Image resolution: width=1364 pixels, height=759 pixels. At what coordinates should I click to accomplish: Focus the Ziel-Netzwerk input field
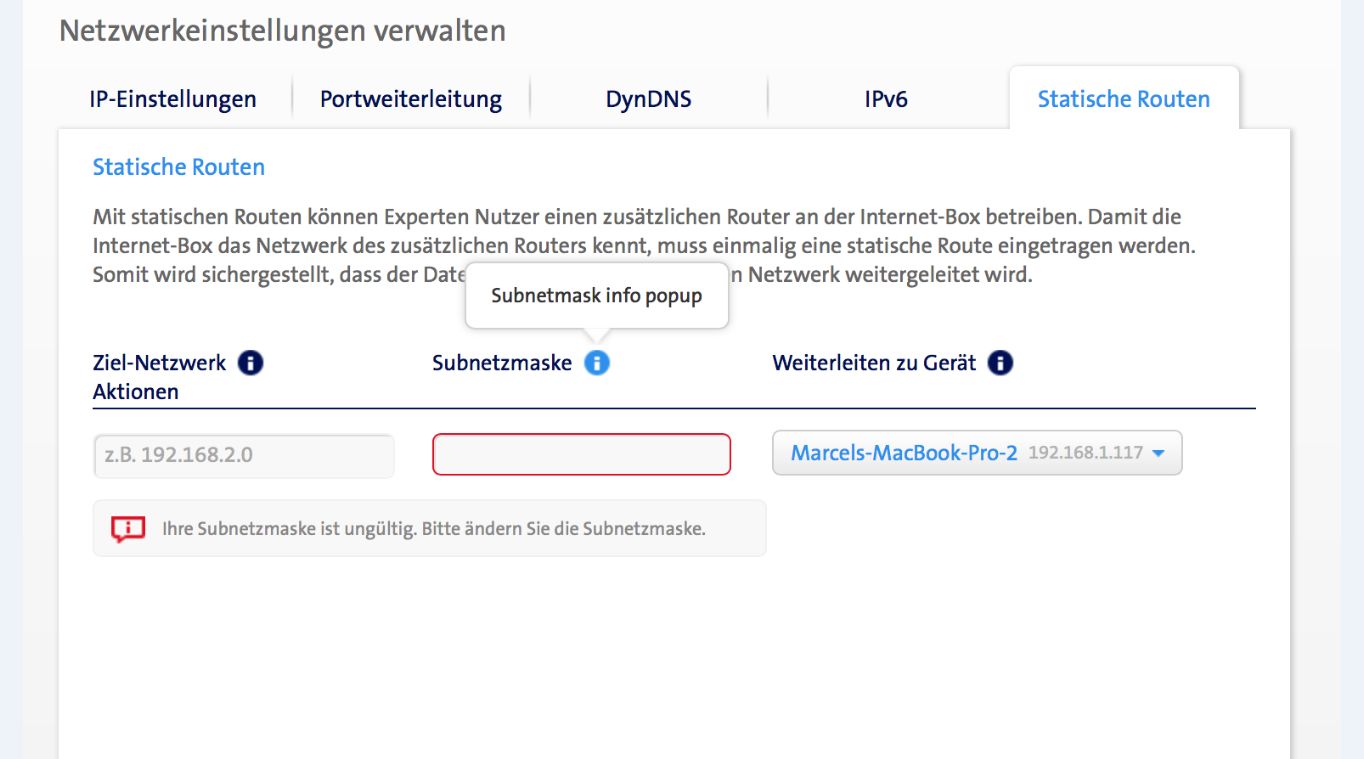click(x=243, y=455)
